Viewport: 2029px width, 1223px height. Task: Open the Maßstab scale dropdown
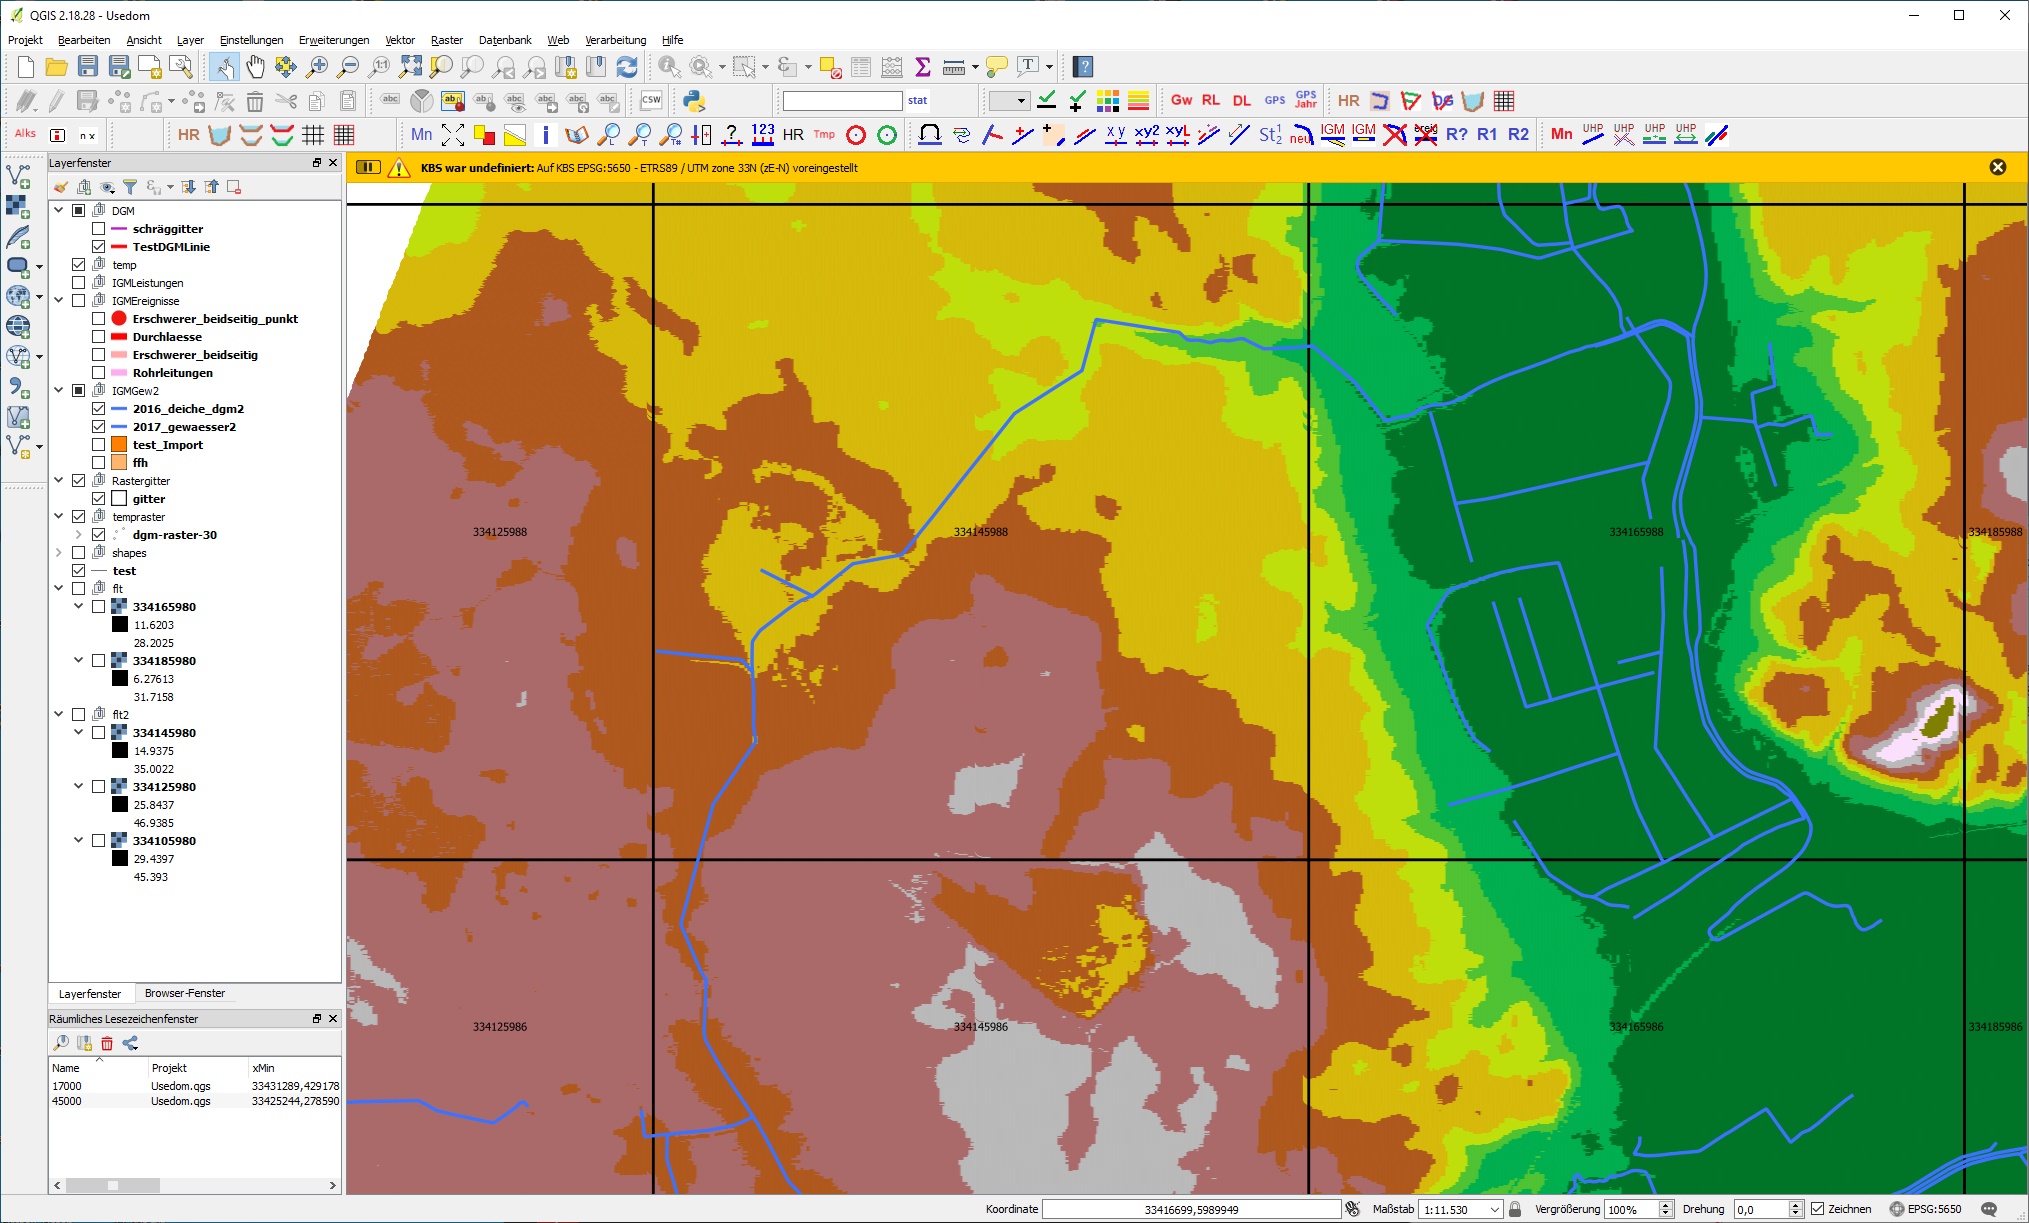[x=1495, y=1209]
